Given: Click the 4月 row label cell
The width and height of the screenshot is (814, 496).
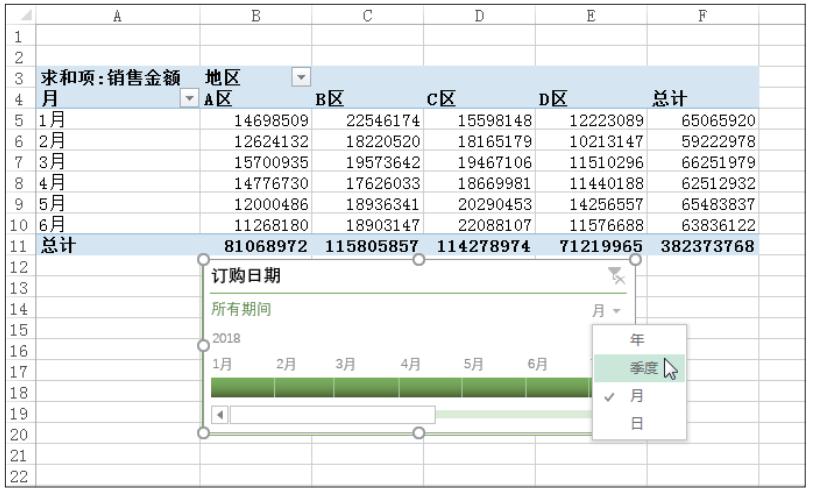Looking at the screenshot, I should 118,182.
